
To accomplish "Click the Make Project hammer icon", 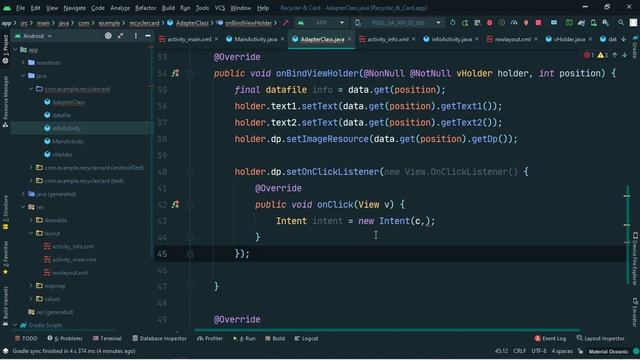I will click(x=286, y=23).
